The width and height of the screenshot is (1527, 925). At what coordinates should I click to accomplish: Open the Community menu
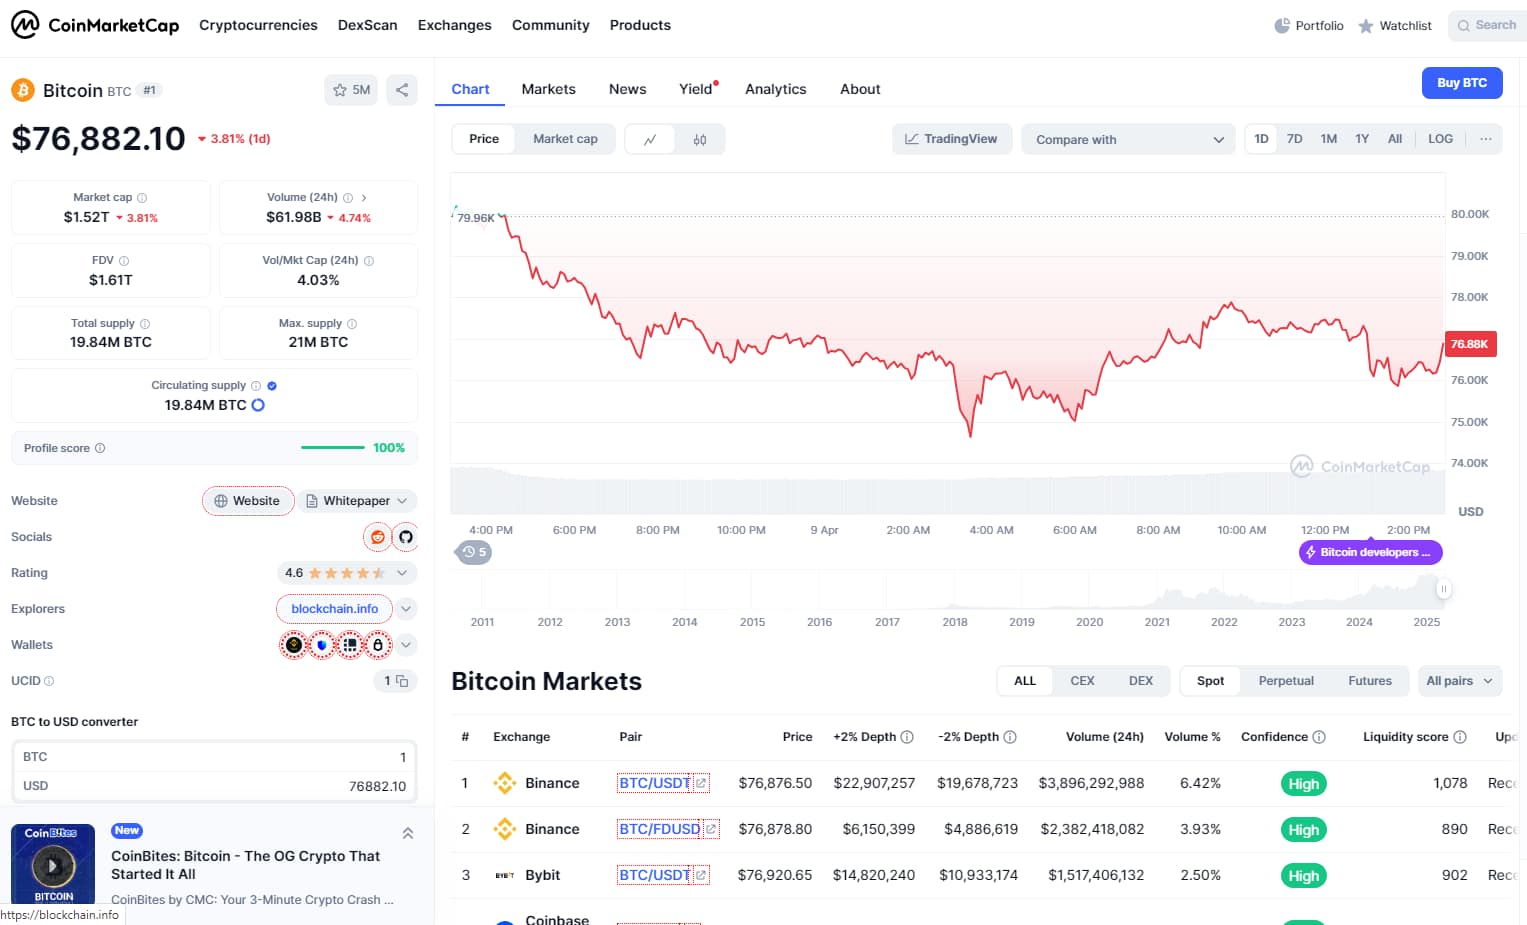pos(550,25)
